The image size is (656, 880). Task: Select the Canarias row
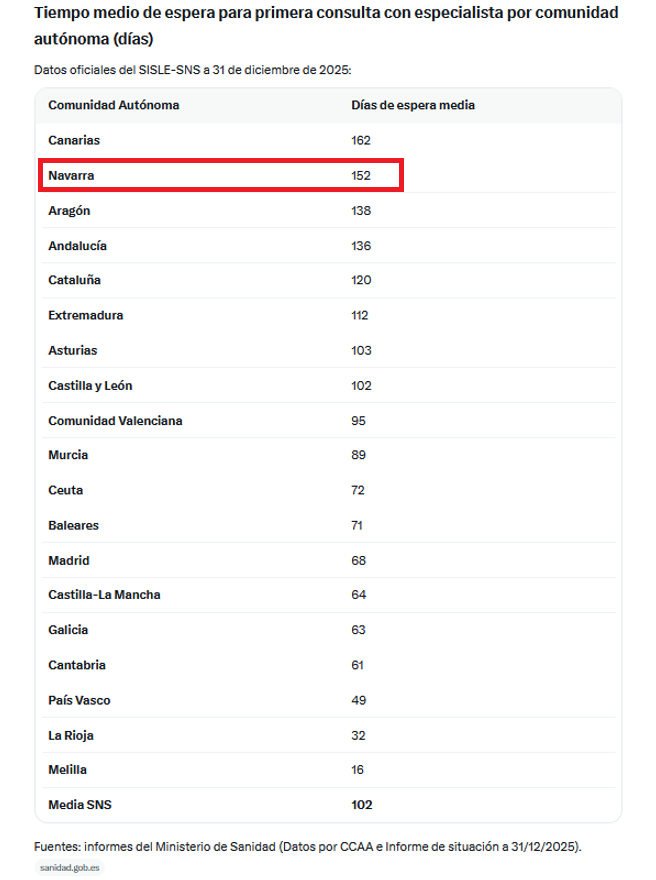pos(329,140)
